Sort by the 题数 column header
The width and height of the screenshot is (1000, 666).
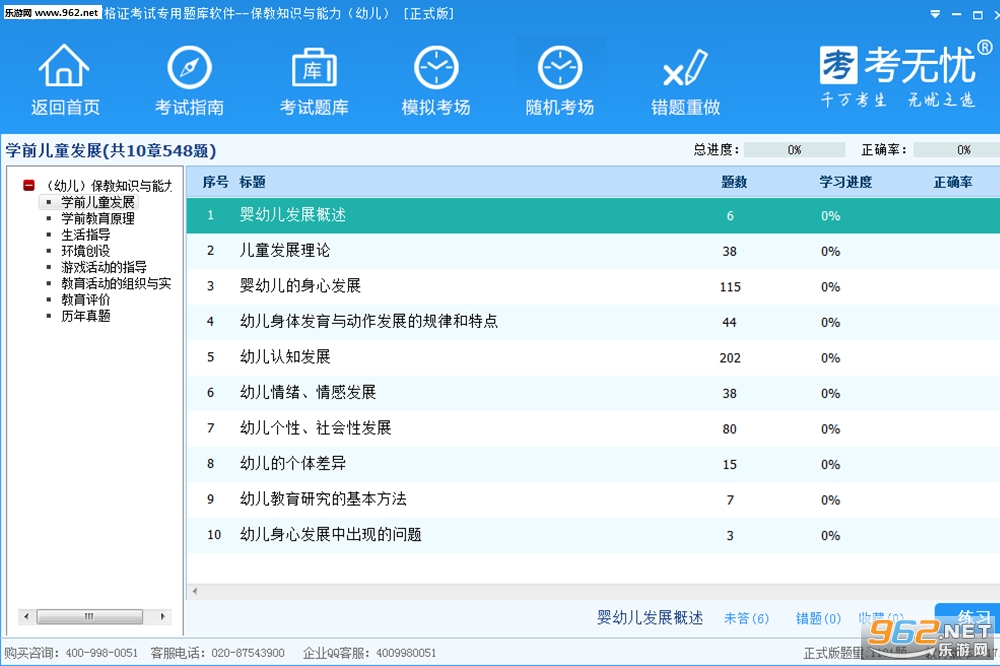point(733,182)
